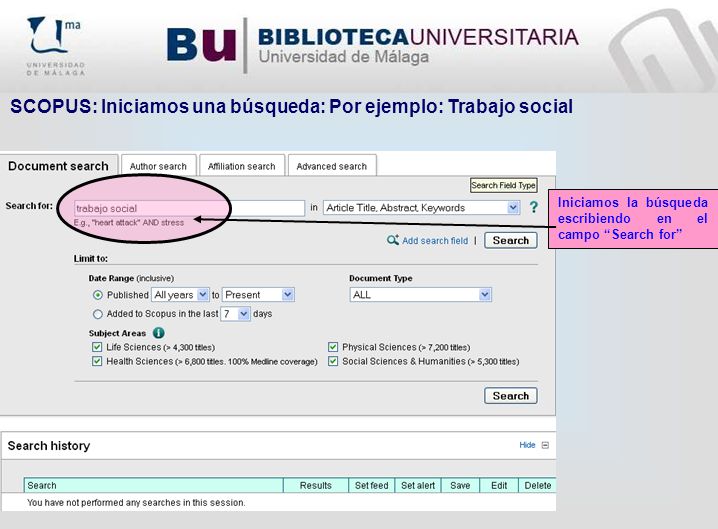Switch to the Affiliation search tab
The height and width of the screenshot is (529, 718).
242,166
